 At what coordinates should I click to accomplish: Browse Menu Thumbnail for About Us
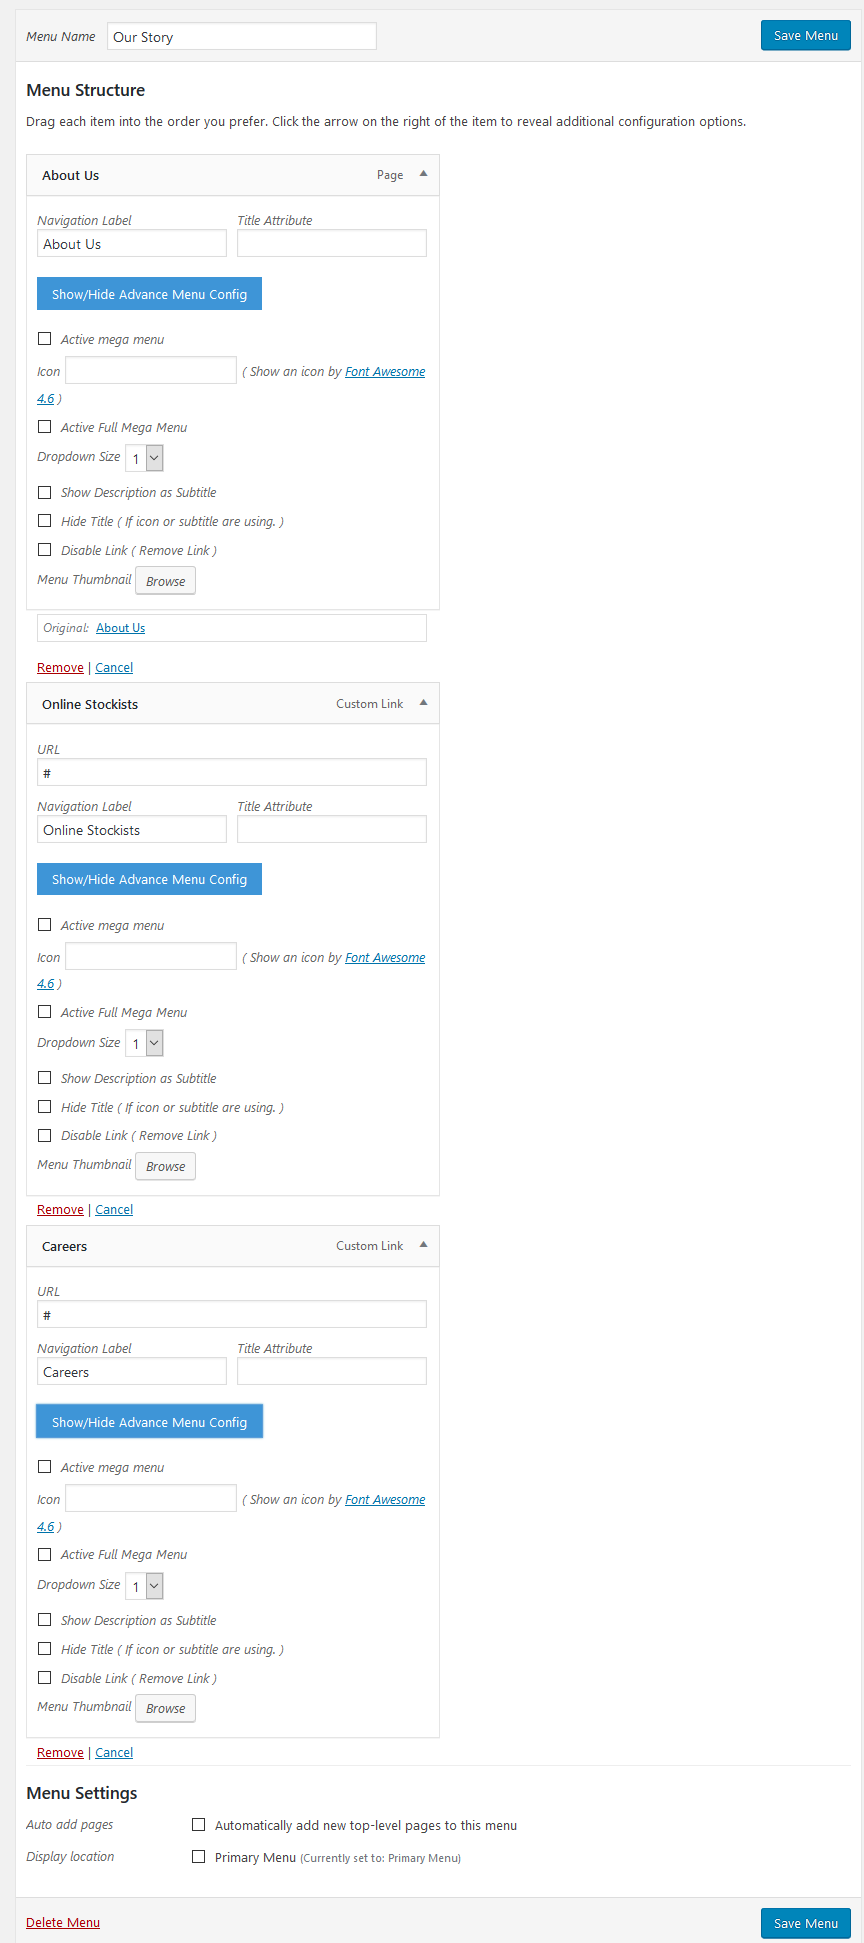pyautogui.click(x=165, y=581)
